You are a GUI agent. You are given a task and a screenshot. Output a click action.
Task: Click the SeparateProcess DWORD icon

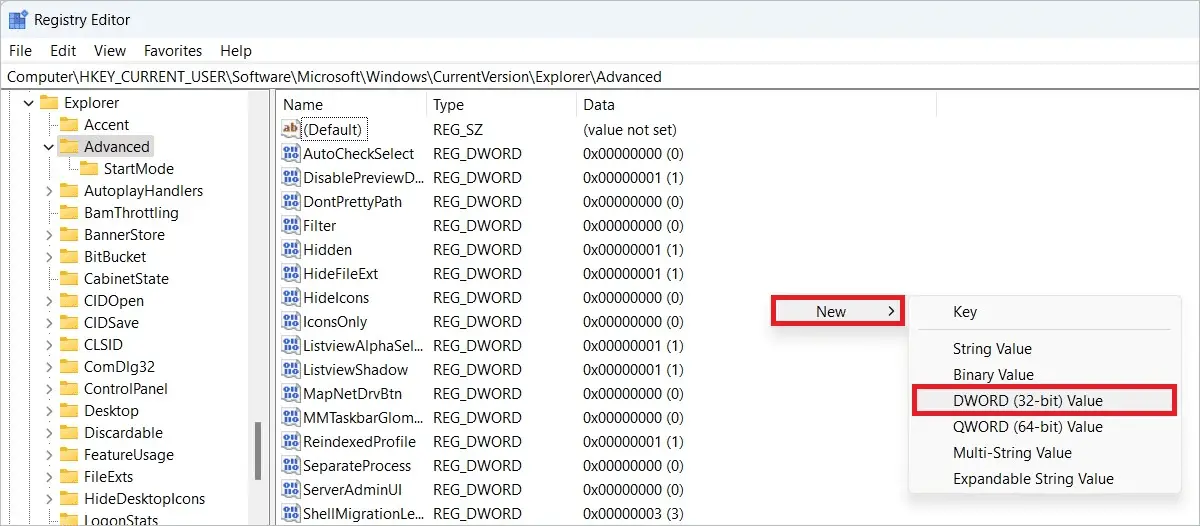pos(291,465)
